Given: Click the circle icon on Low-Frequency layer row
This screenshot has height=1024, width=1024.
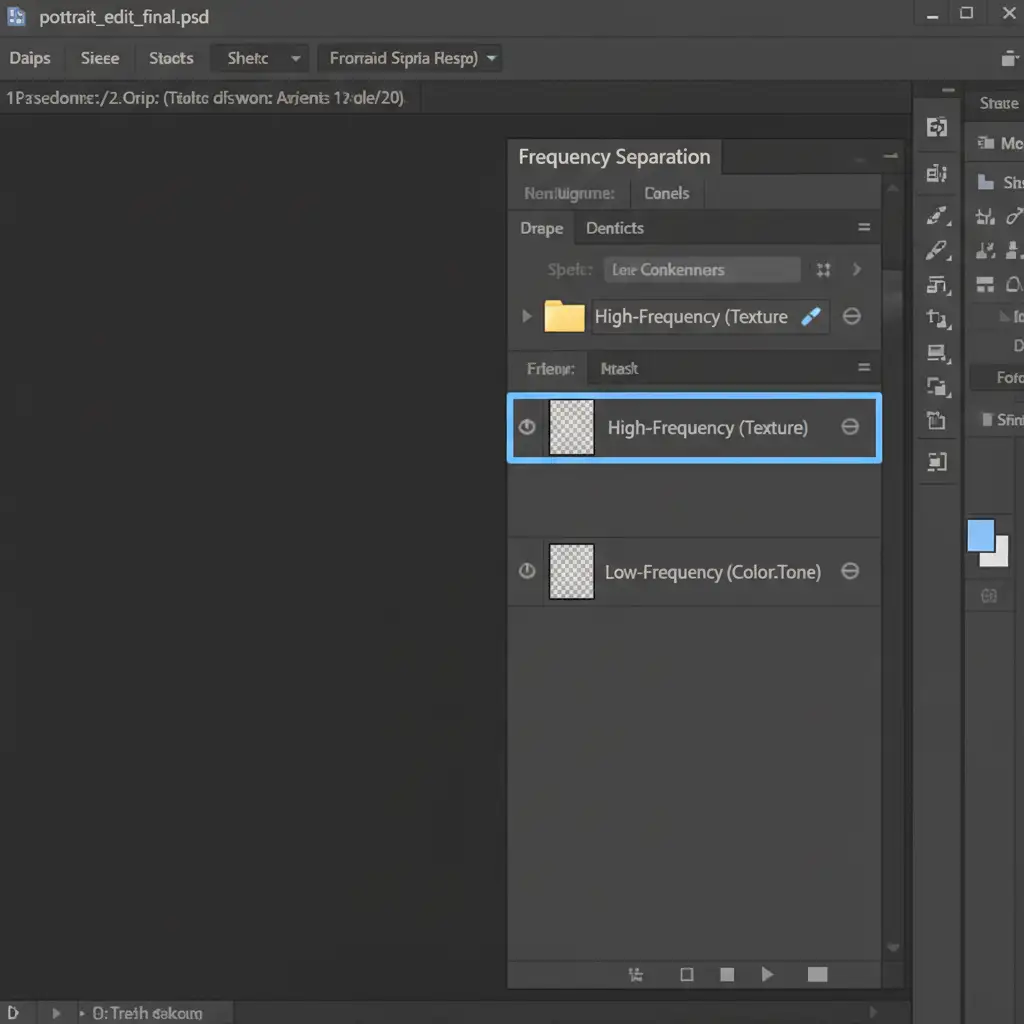Looking at the screenshot, I should (x=850, y=571).
